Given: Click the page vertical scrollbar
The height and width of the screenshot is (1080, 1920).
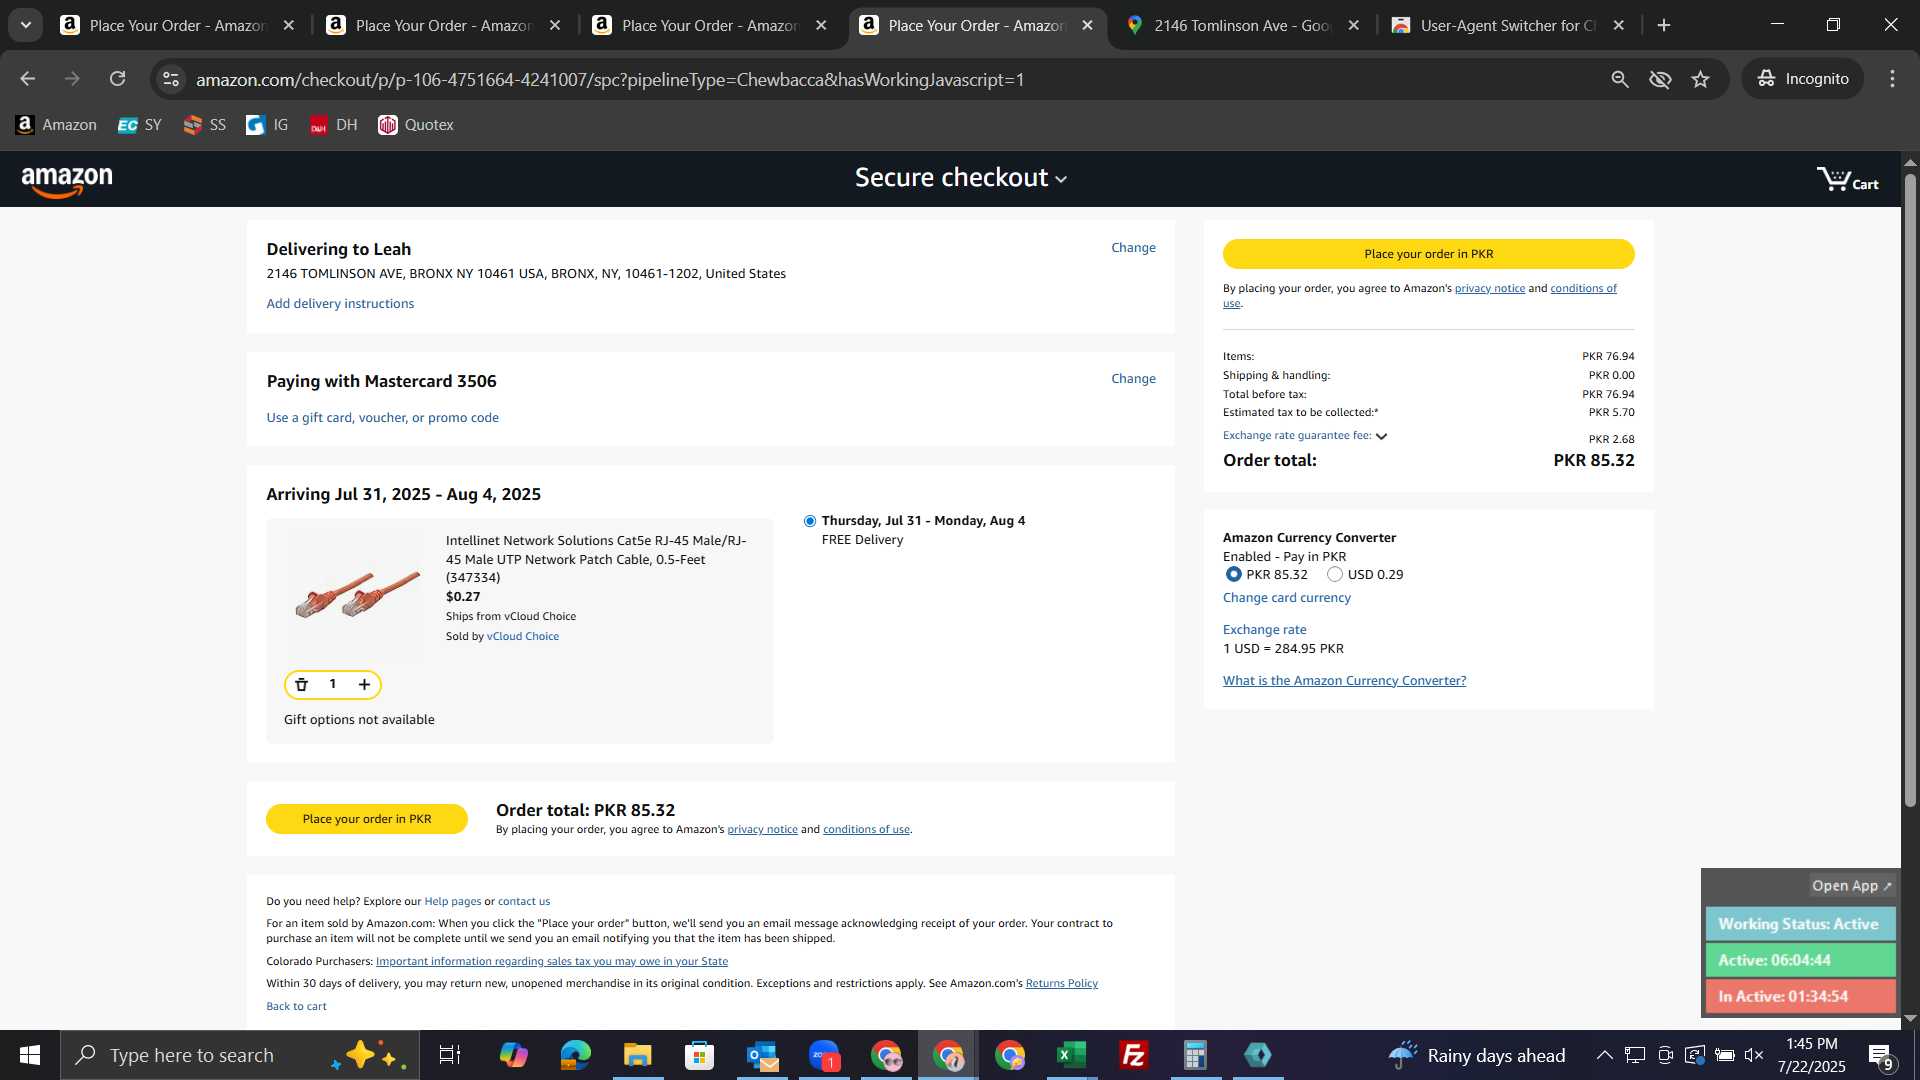Looking at the screenshot, I should pyautogui.click(x=1910, y=490).
